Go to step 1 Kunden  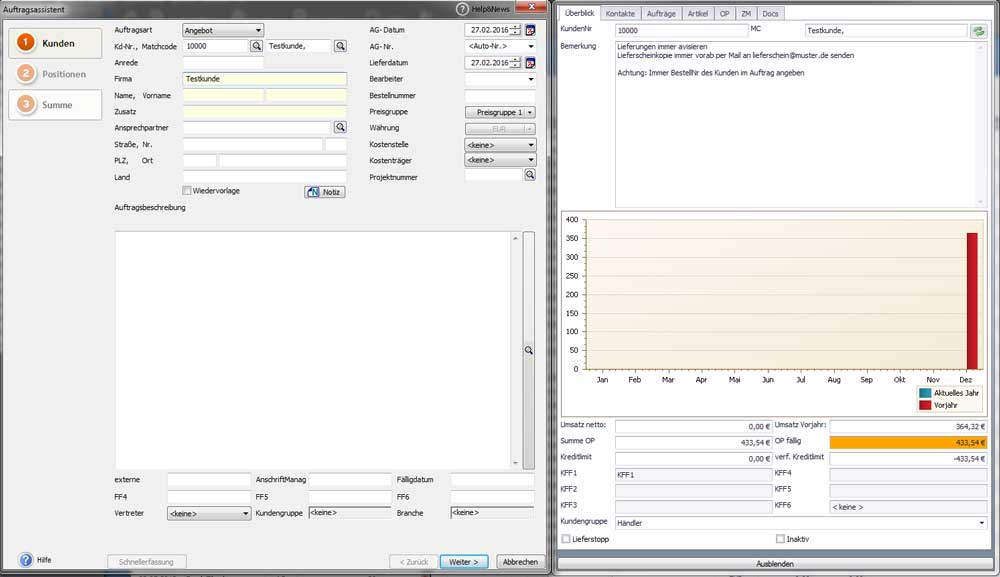pyautogui.click(x=55, y=43)
